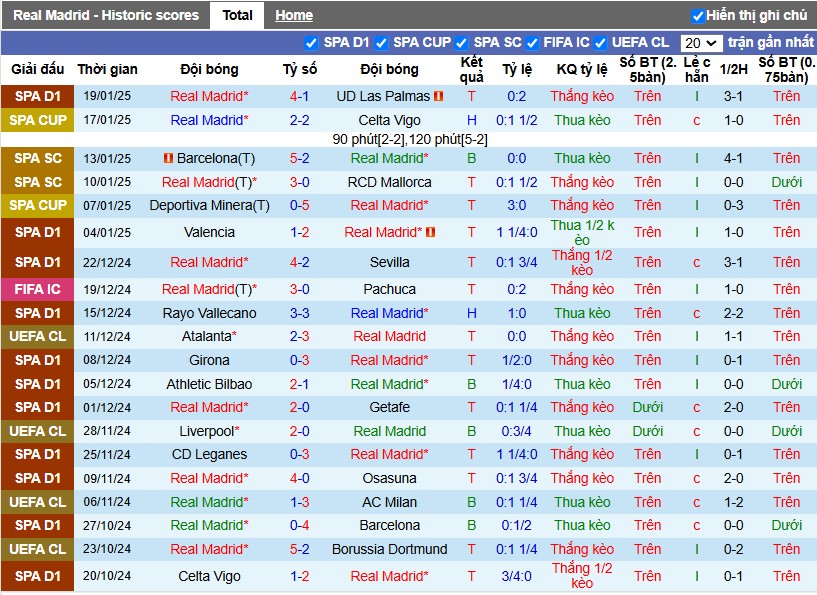Screen dimensions: 817x595
Task: Open the 3-3 Rayo Vallecano score
Action: coord(300,313)
